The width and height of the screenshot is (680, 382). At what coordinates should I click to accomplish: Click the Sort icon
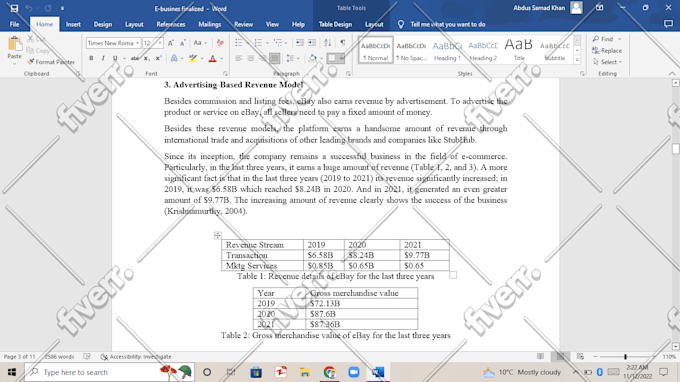[x=327, y=43]
